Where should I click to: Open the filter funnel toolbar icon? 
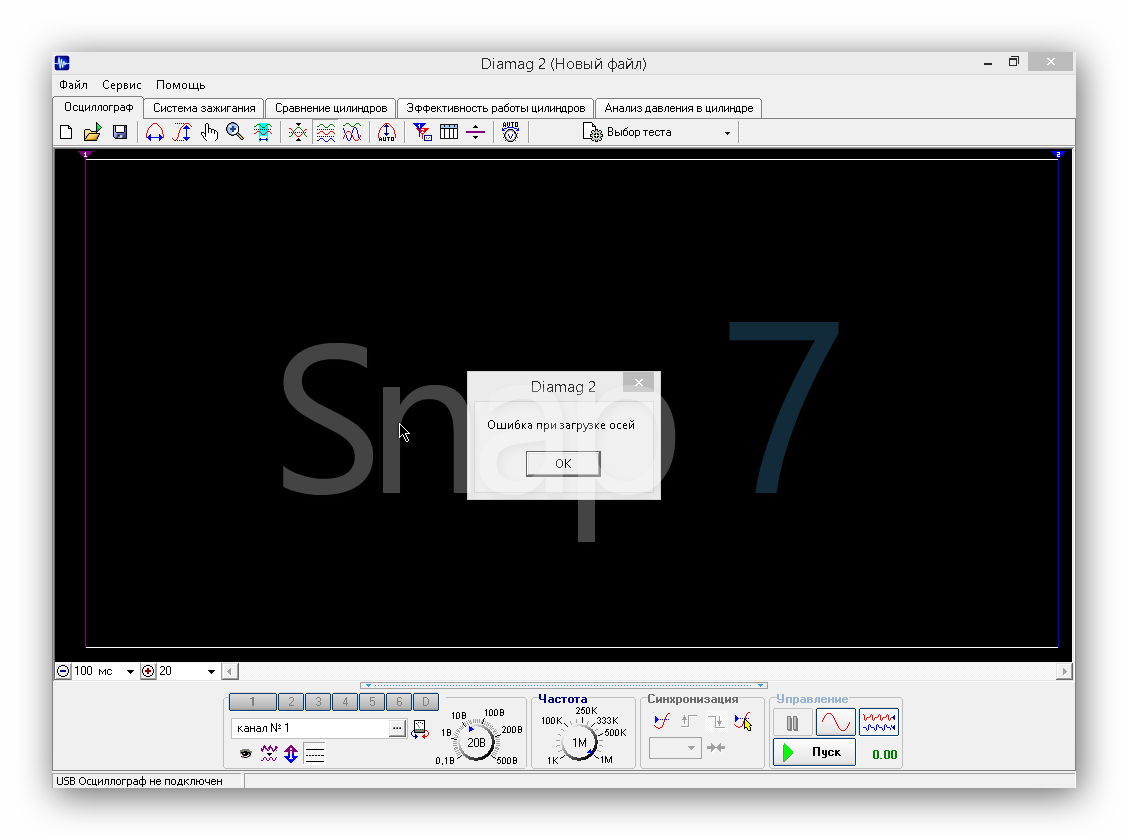point(422,132)
